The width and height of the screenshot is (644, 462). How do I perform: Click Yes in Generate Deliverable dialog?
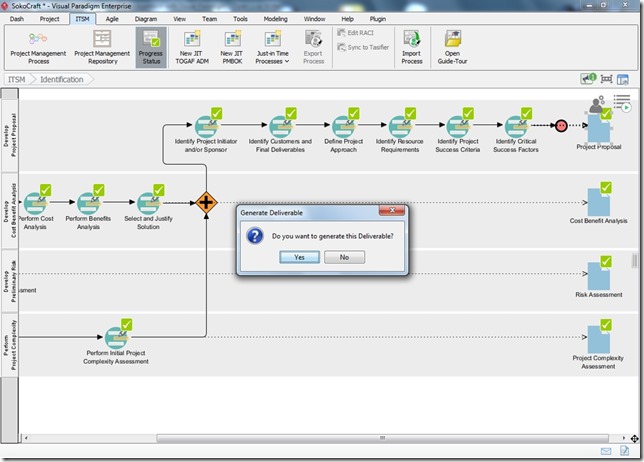coord(299,257)
